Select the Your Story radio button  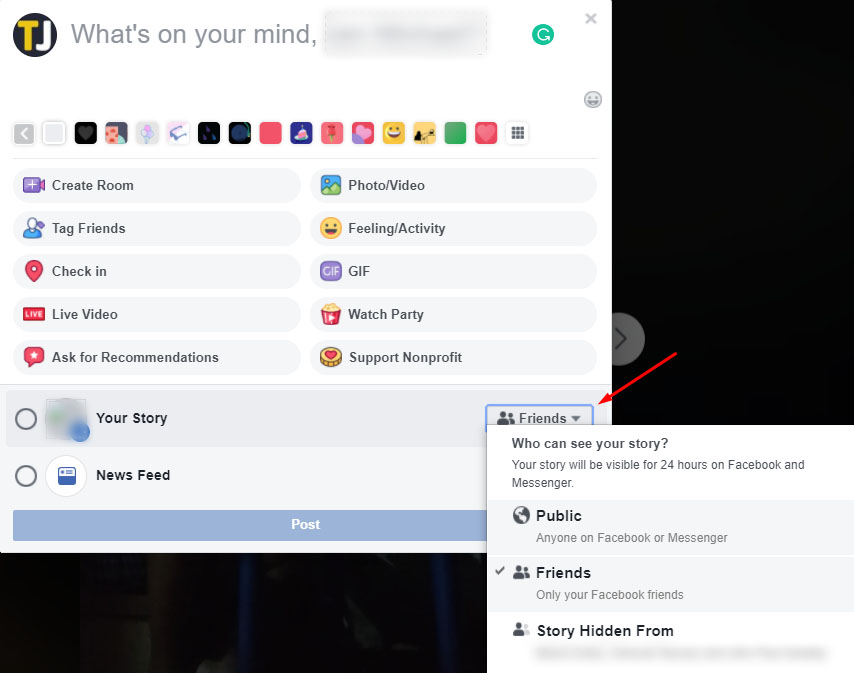[x=26, y=419]
